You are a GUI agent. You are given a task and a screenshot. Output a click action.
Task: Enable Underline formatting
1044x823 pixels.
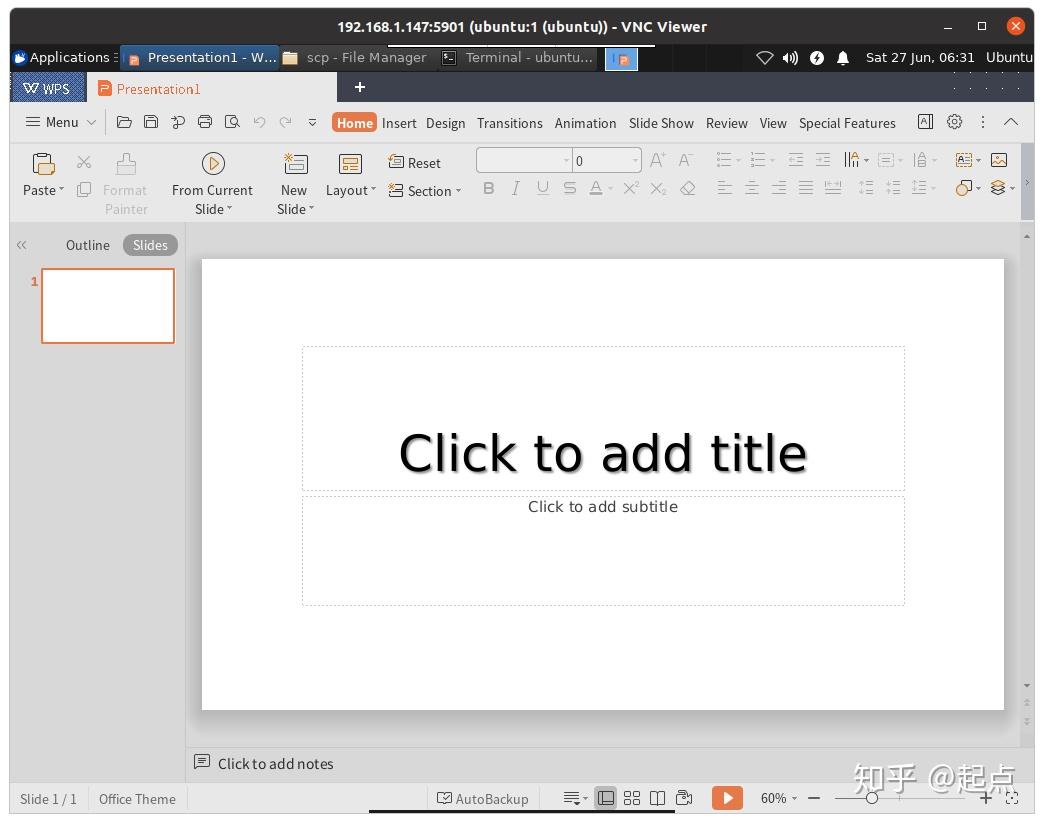pos(542,188)
